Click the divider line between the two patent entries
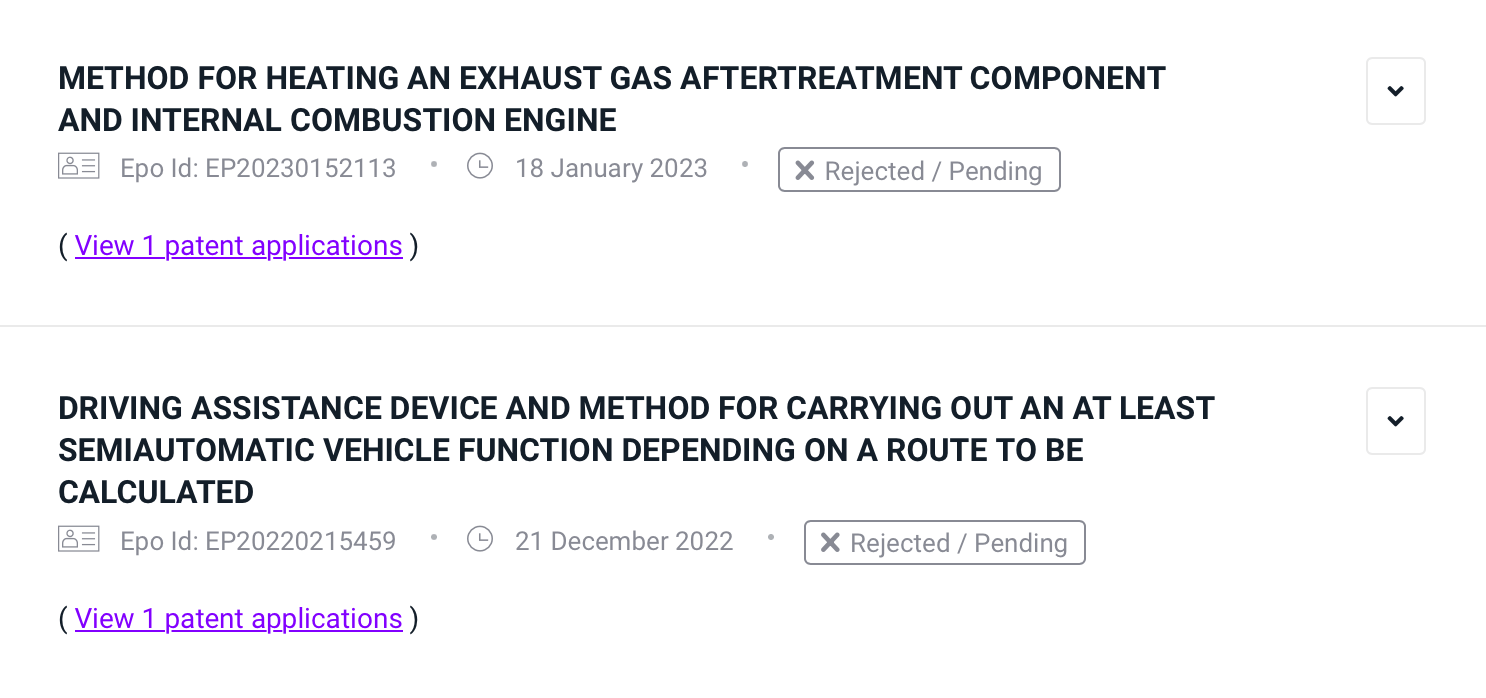1486x698 pixels. pyautogui.click(x=742, y=326)
